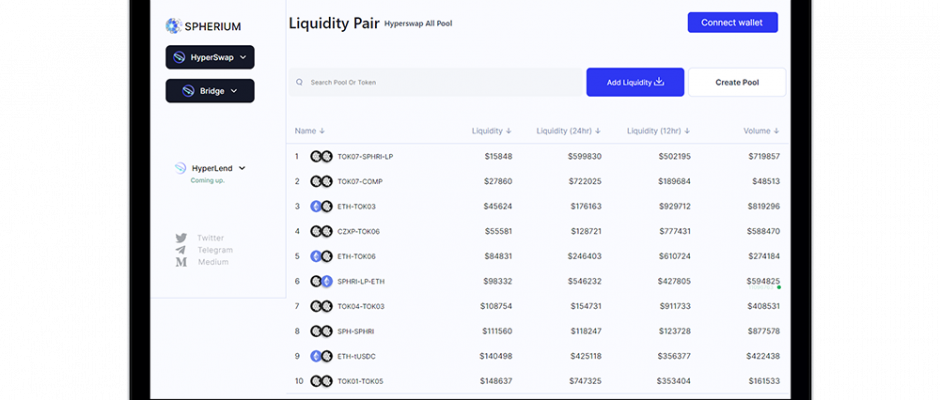The height and width of the screenshot is (400, 940).
Task: Click the $154731 24hr liquidity value
Action: click(586, 306)
